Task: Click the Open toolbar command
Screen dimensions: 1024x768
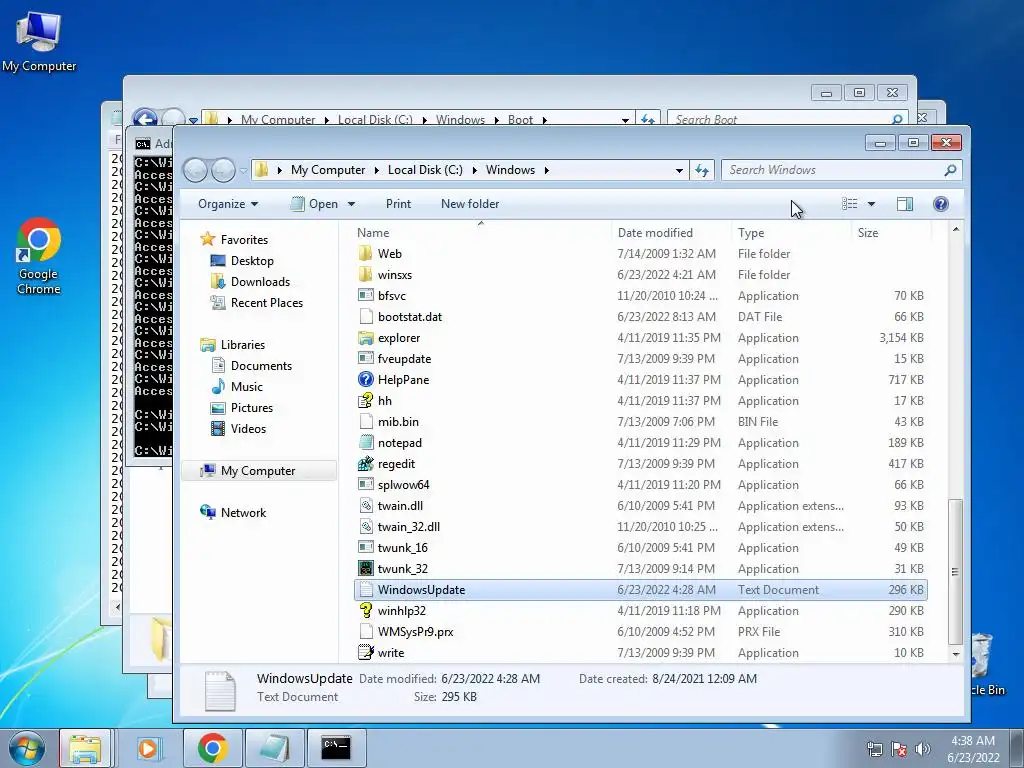Action: [x=315, y=204]
